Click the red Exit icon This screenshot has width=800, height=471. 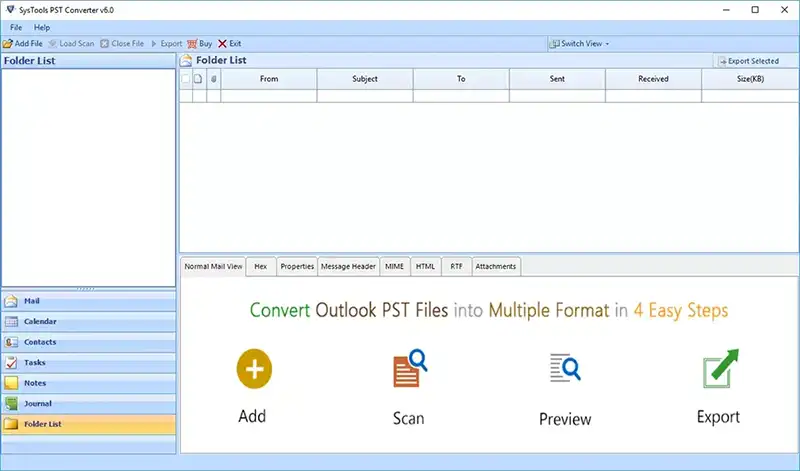coord(222,44)
